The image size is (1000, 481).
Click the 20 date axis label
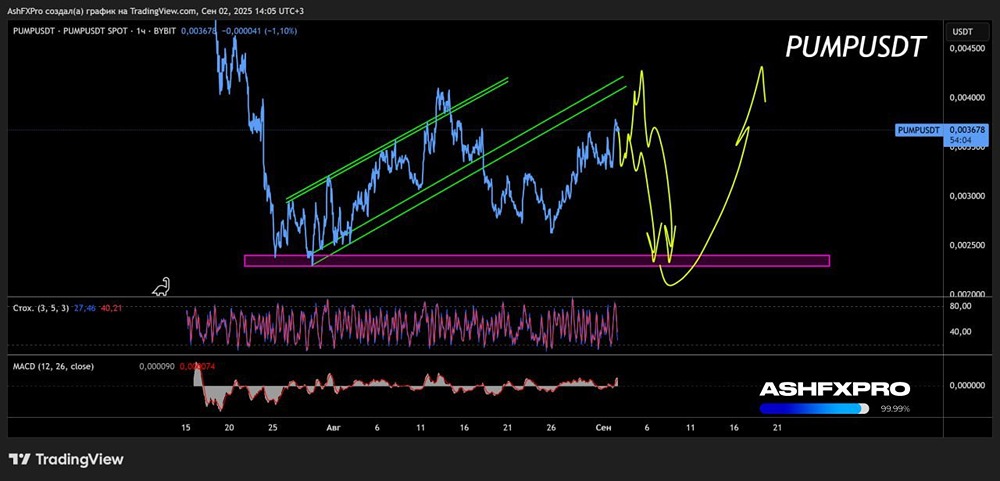point(229,428)
